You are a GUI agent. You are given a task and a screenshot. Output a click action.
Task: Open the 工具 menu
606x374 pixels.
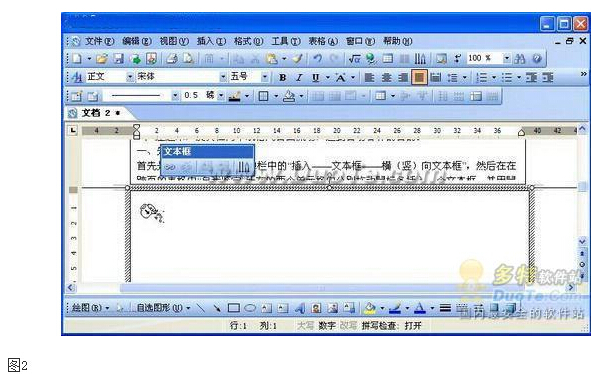coord(286,41)
